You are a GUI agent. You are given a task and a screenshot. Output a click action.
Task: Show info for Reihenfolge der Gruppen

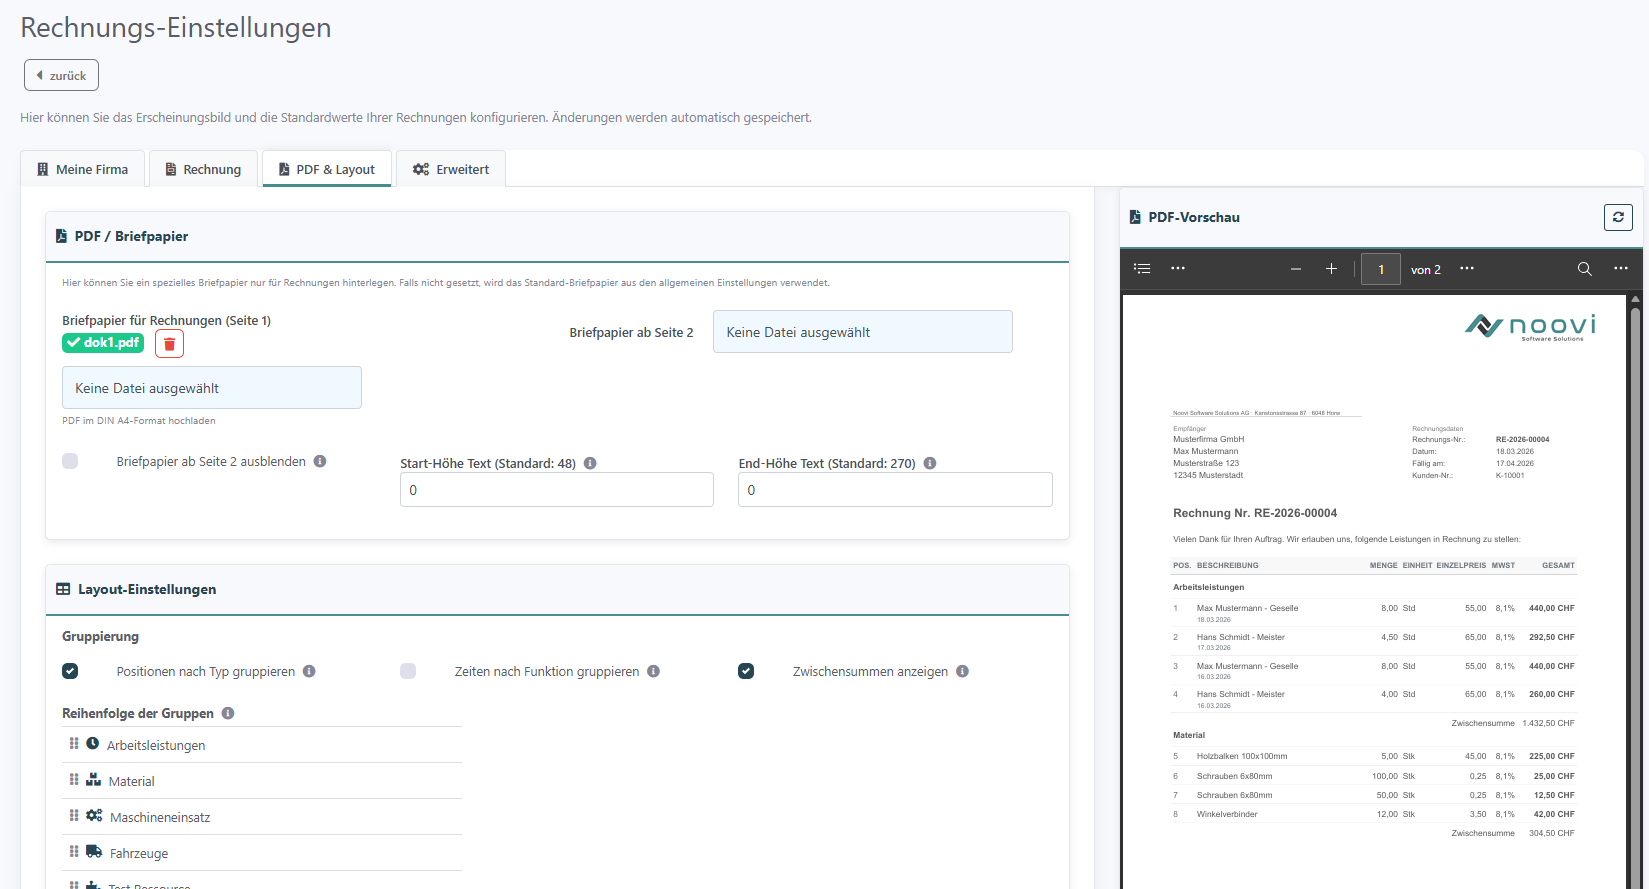[x=228, y=713]
